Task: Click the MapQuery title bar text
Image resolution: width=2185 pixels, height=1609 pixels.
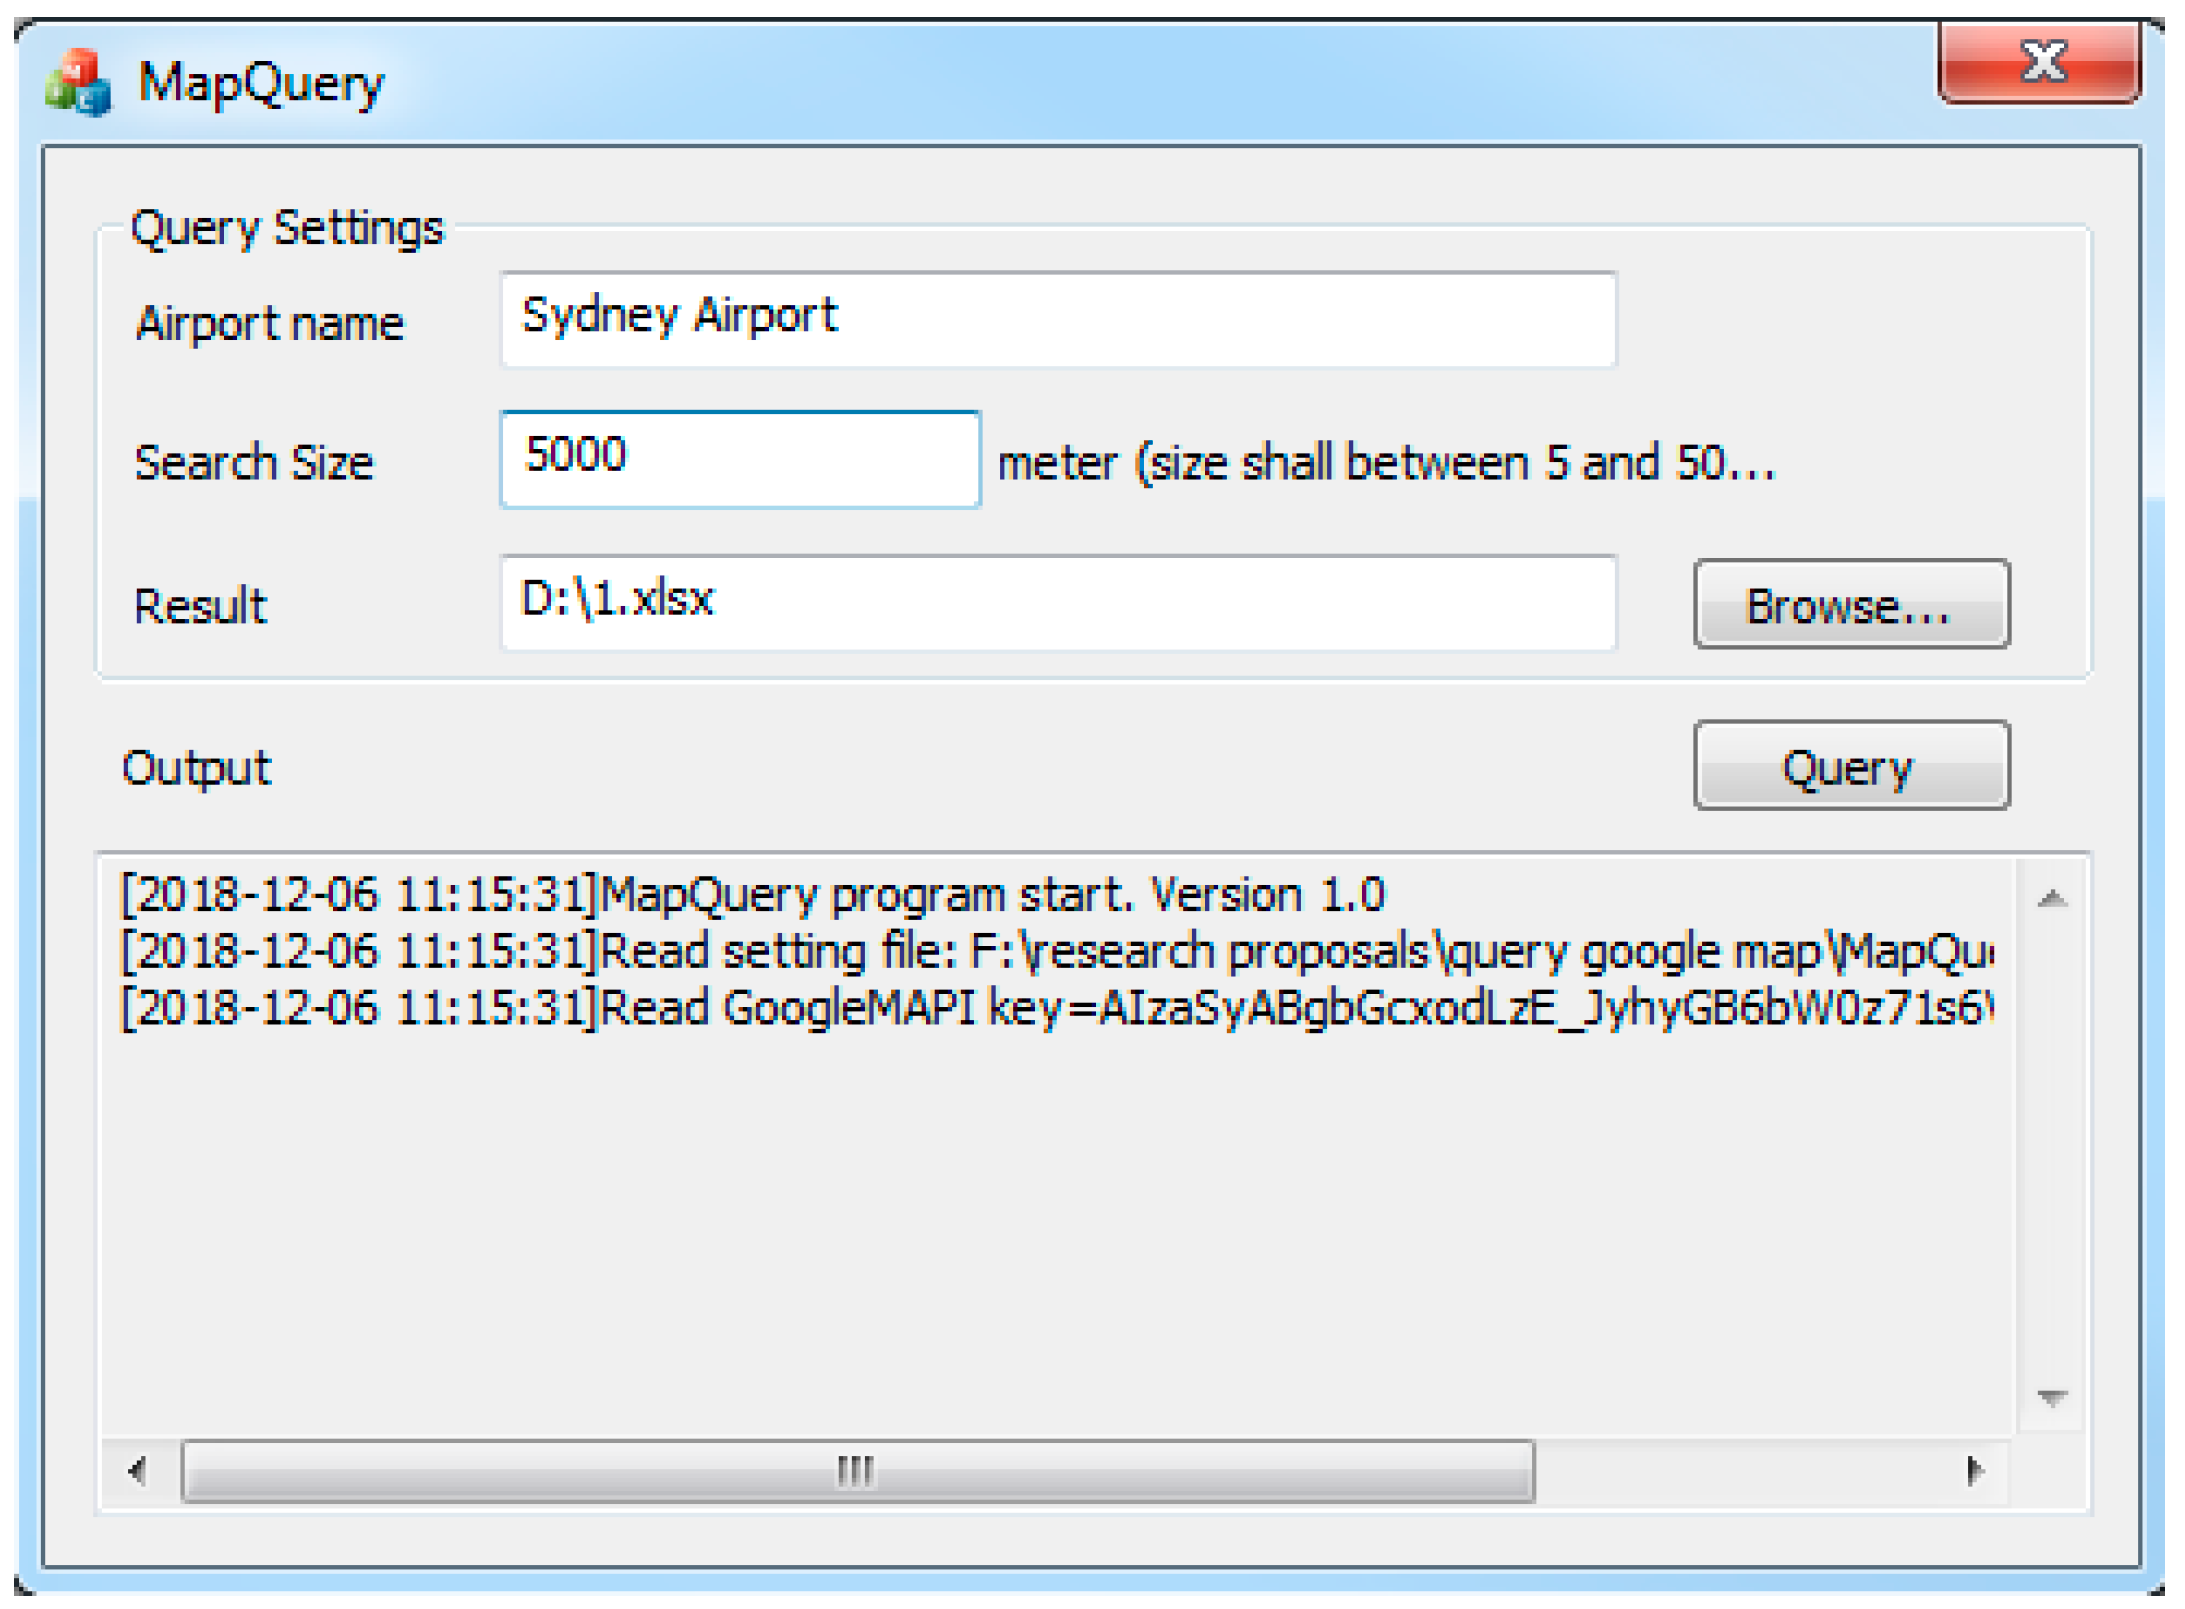Action: pos(260,83)
